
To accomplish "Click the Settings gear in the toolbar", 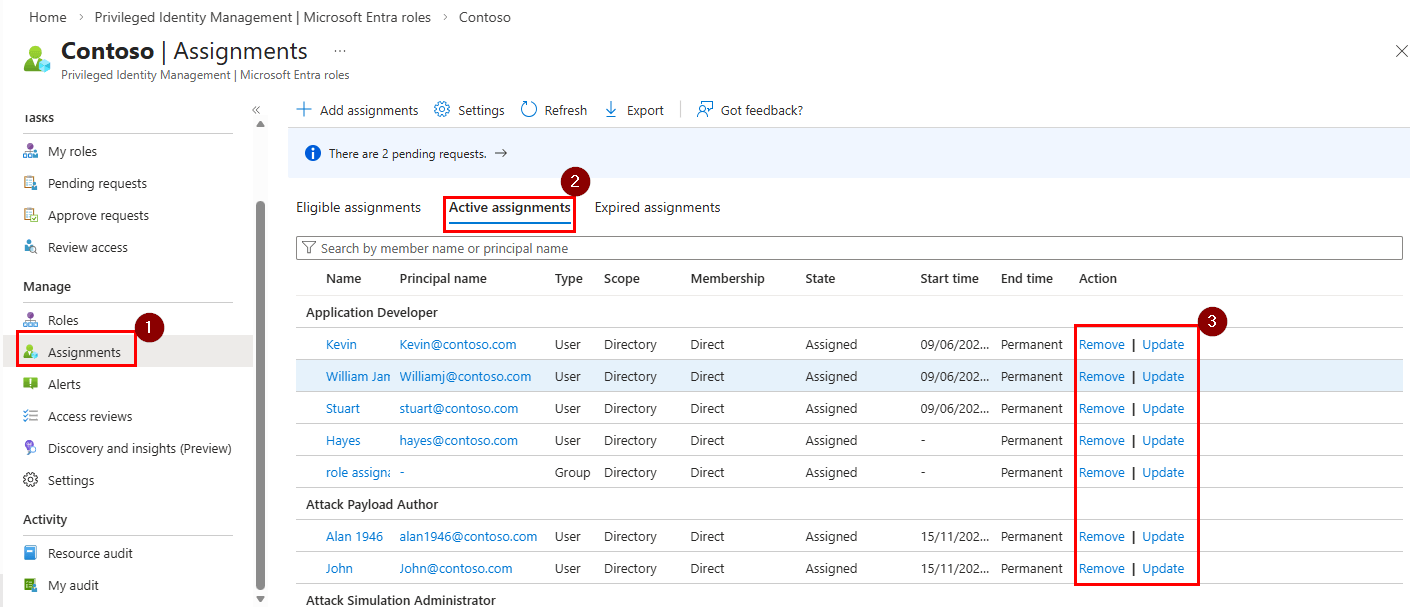I will 440,109.
